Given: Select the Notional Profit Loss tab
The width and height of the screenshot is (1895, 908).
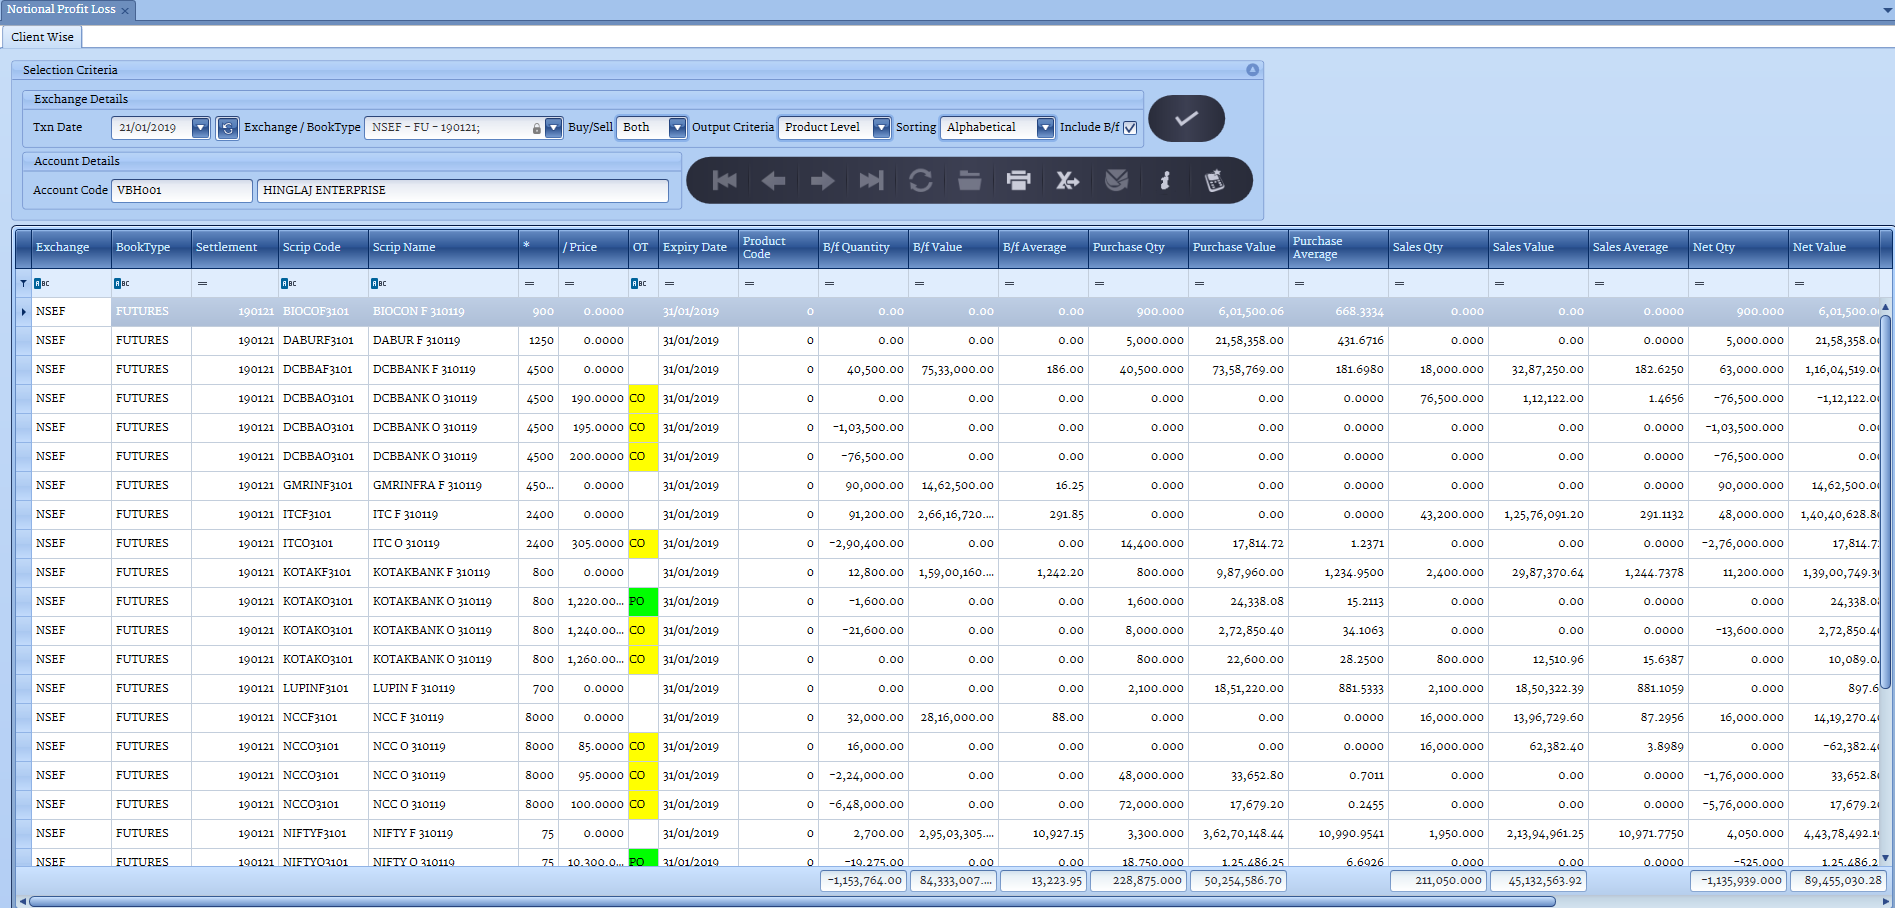Looking at the screenshot, I should coord(61,9).
